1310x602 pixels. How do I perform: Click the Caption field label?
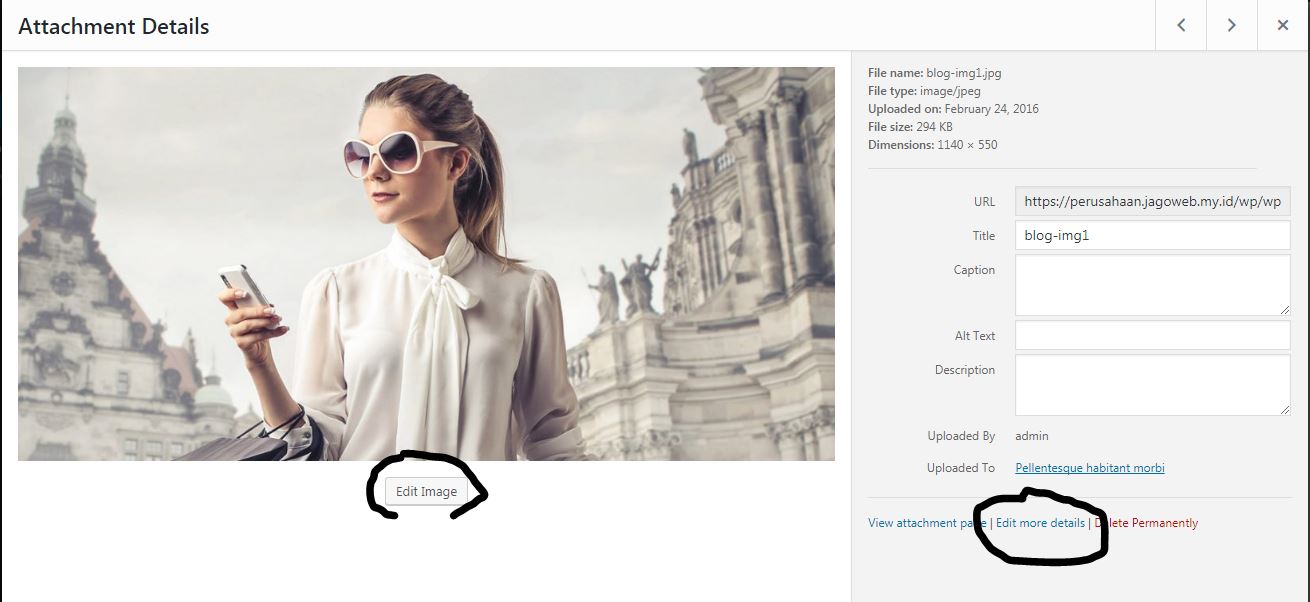973,270
